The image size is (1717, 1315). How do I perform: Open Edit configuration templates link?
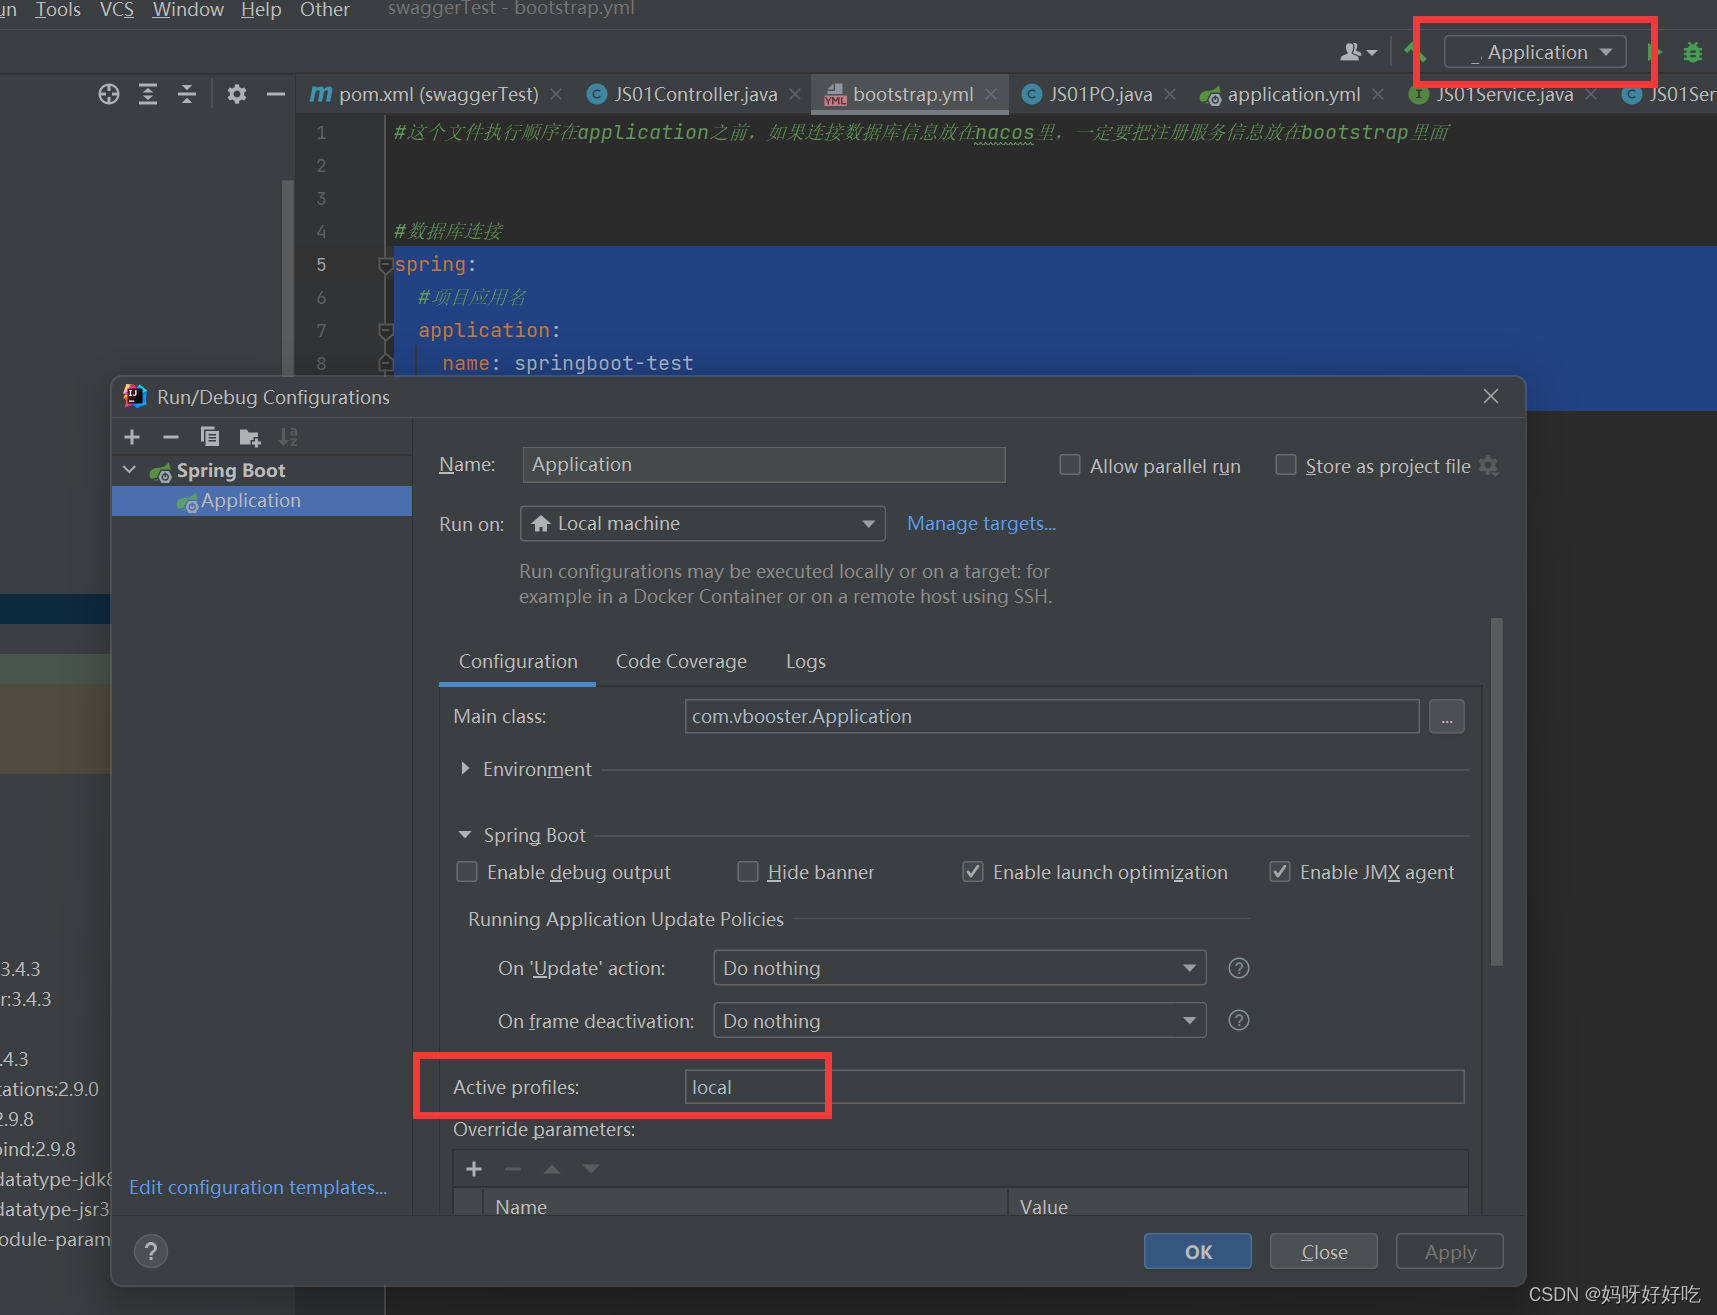(257, 1187)
